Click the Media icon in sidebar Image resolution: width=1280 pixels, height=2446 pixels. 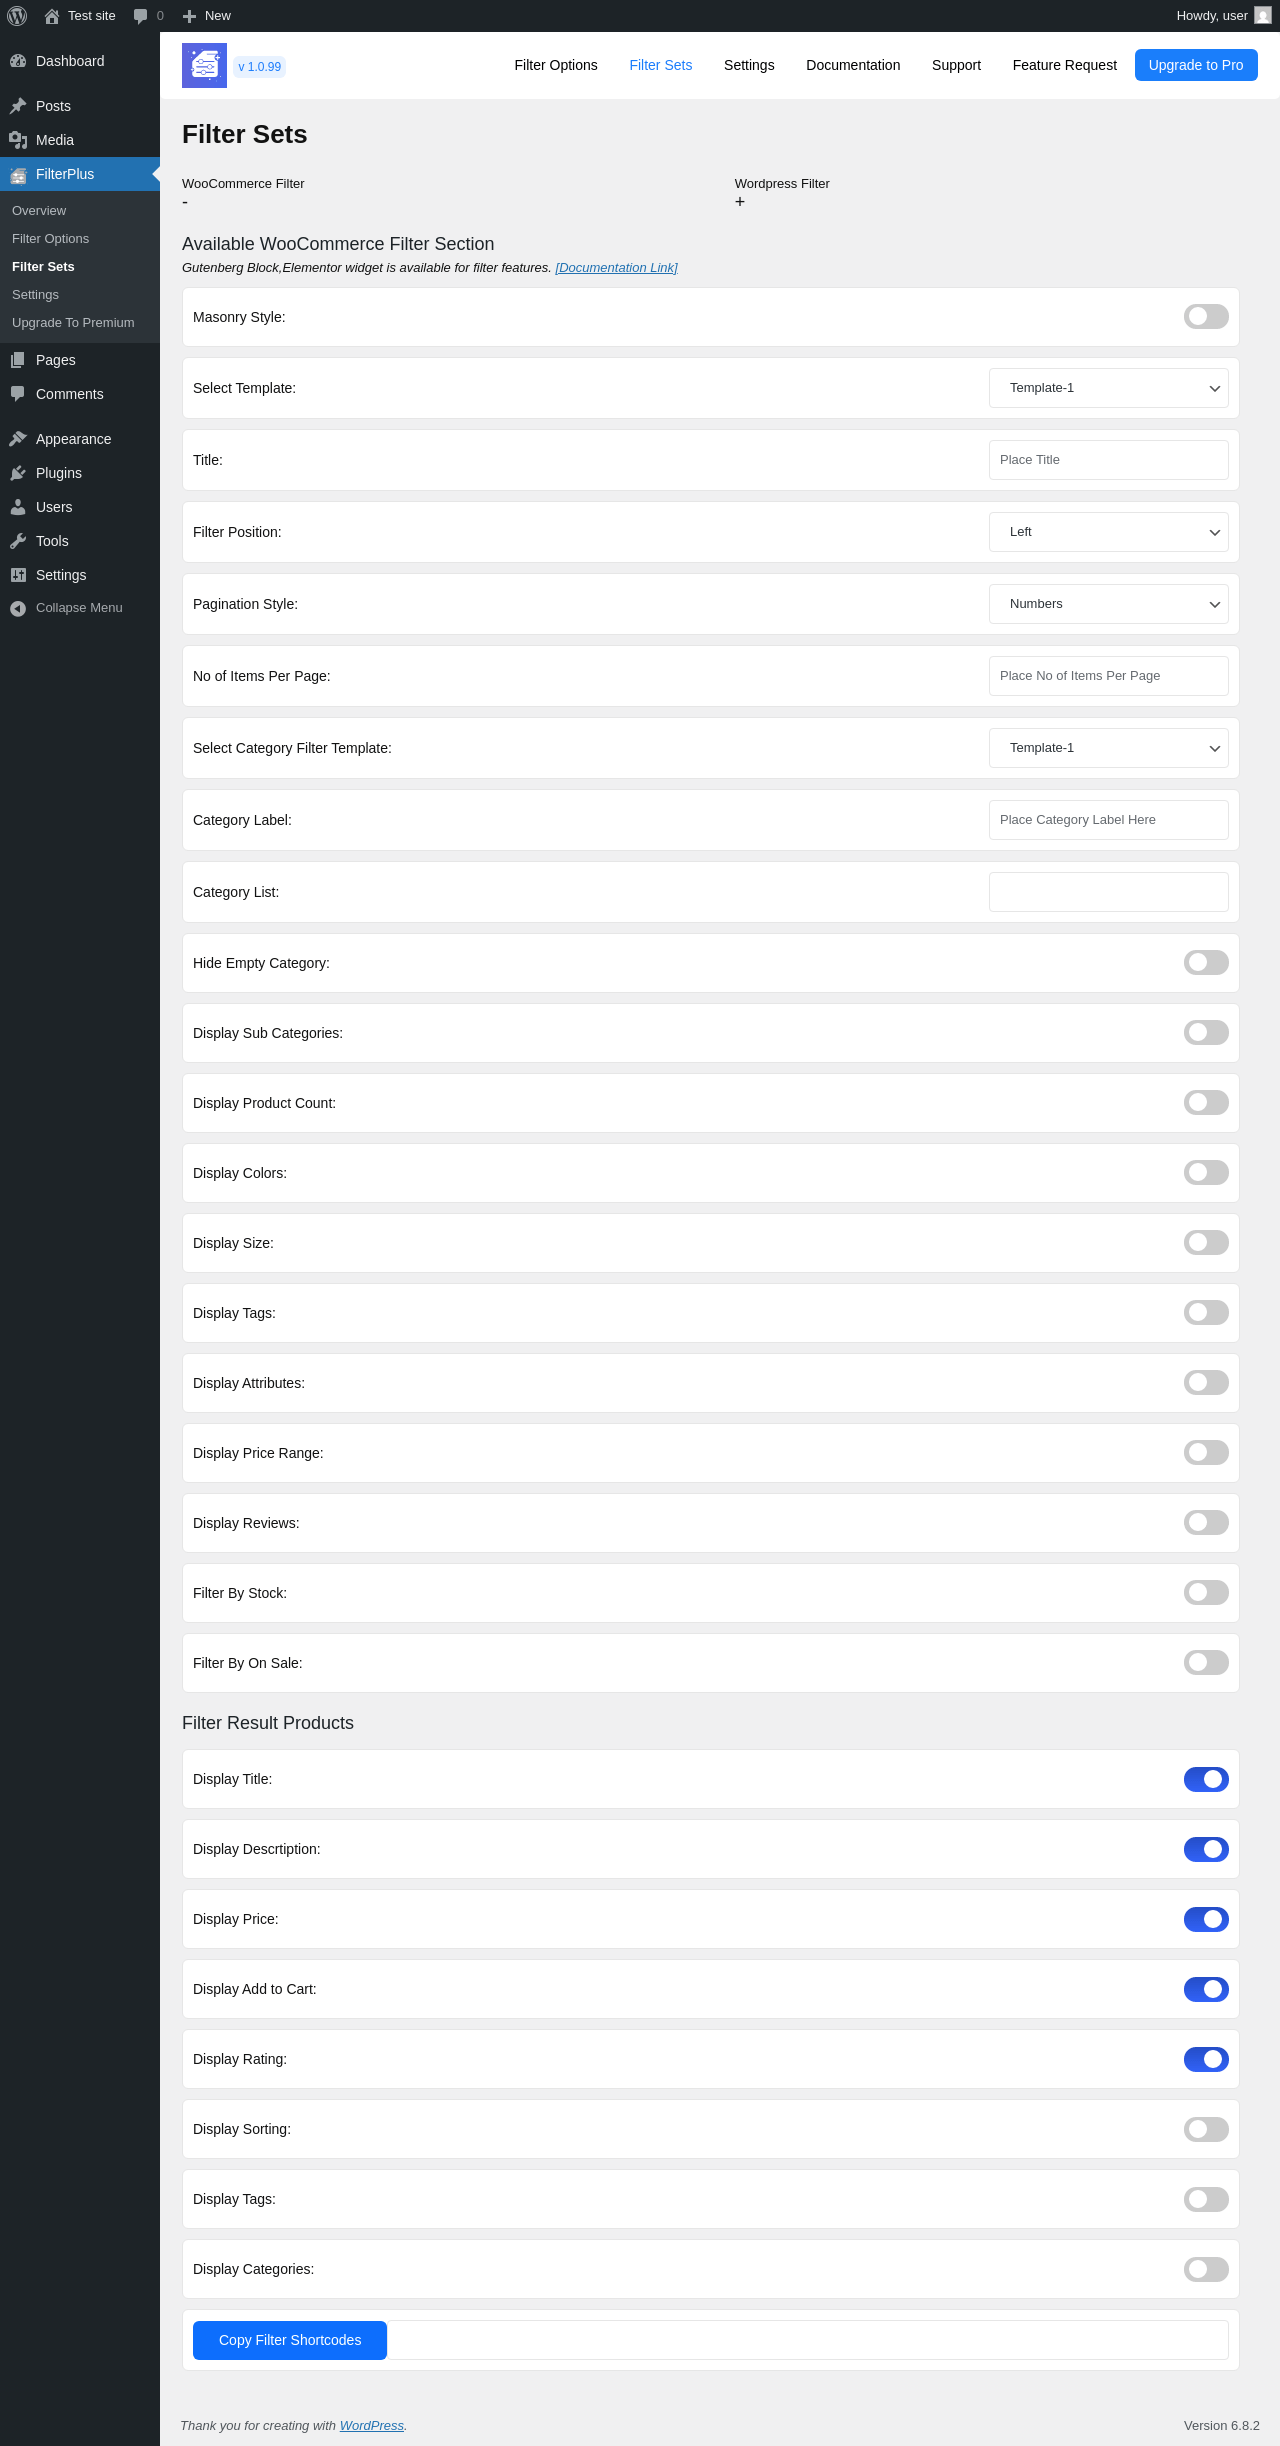point(18,140)
